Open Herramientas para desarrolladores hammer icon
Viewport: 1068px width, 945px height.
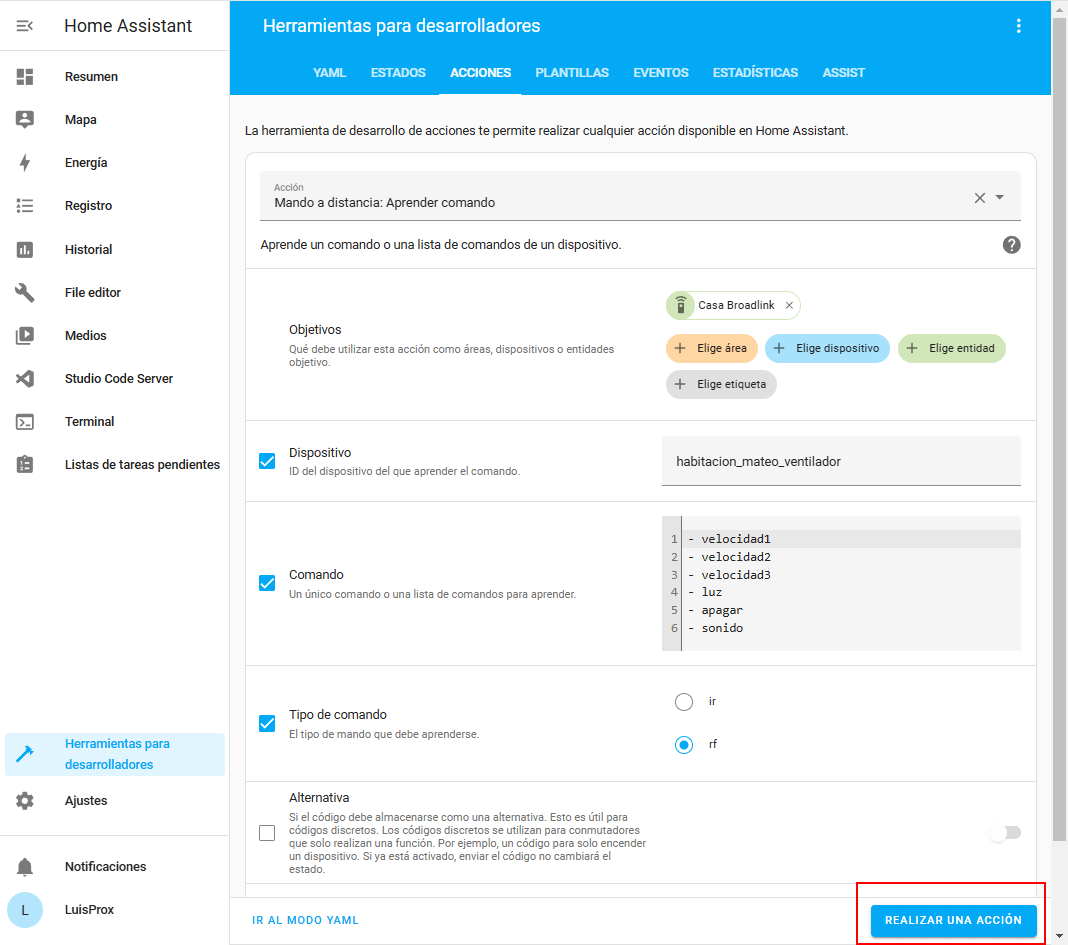pyautogui.click(x=25, y=754)
